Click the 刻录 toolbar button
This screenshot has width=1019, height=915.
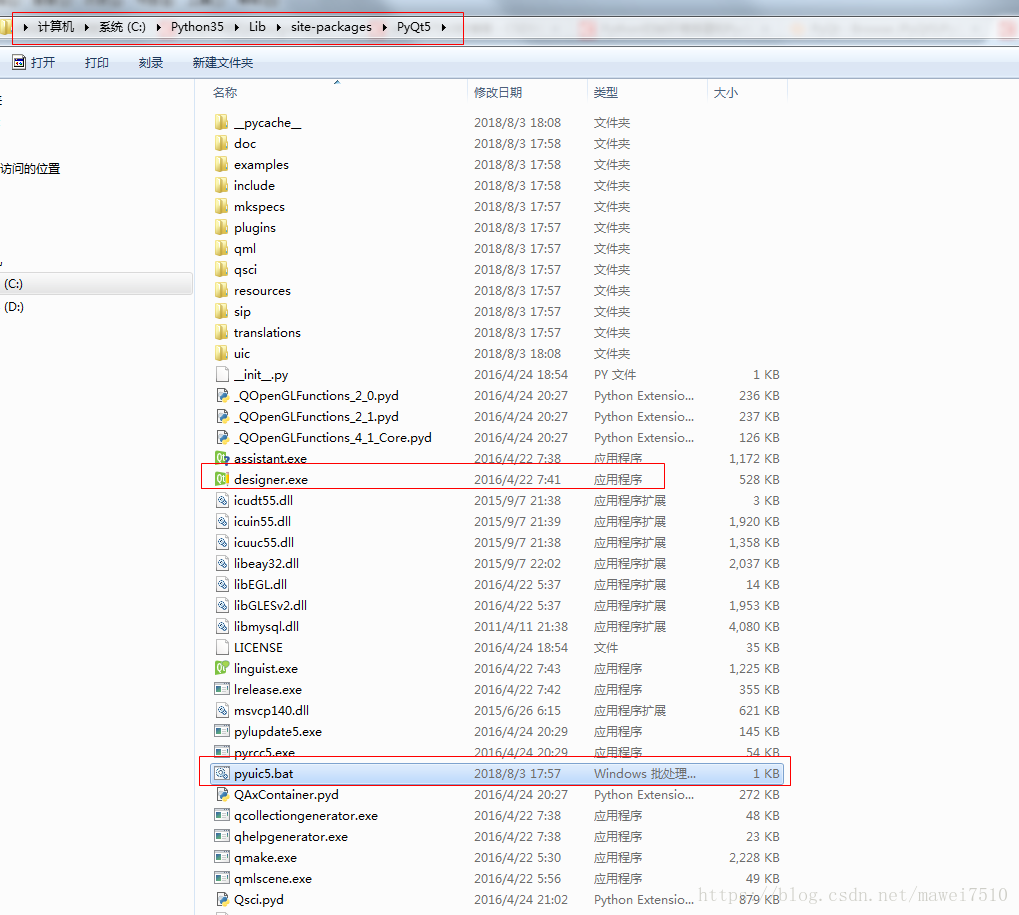pyautogui.click(x=151, y=62)
